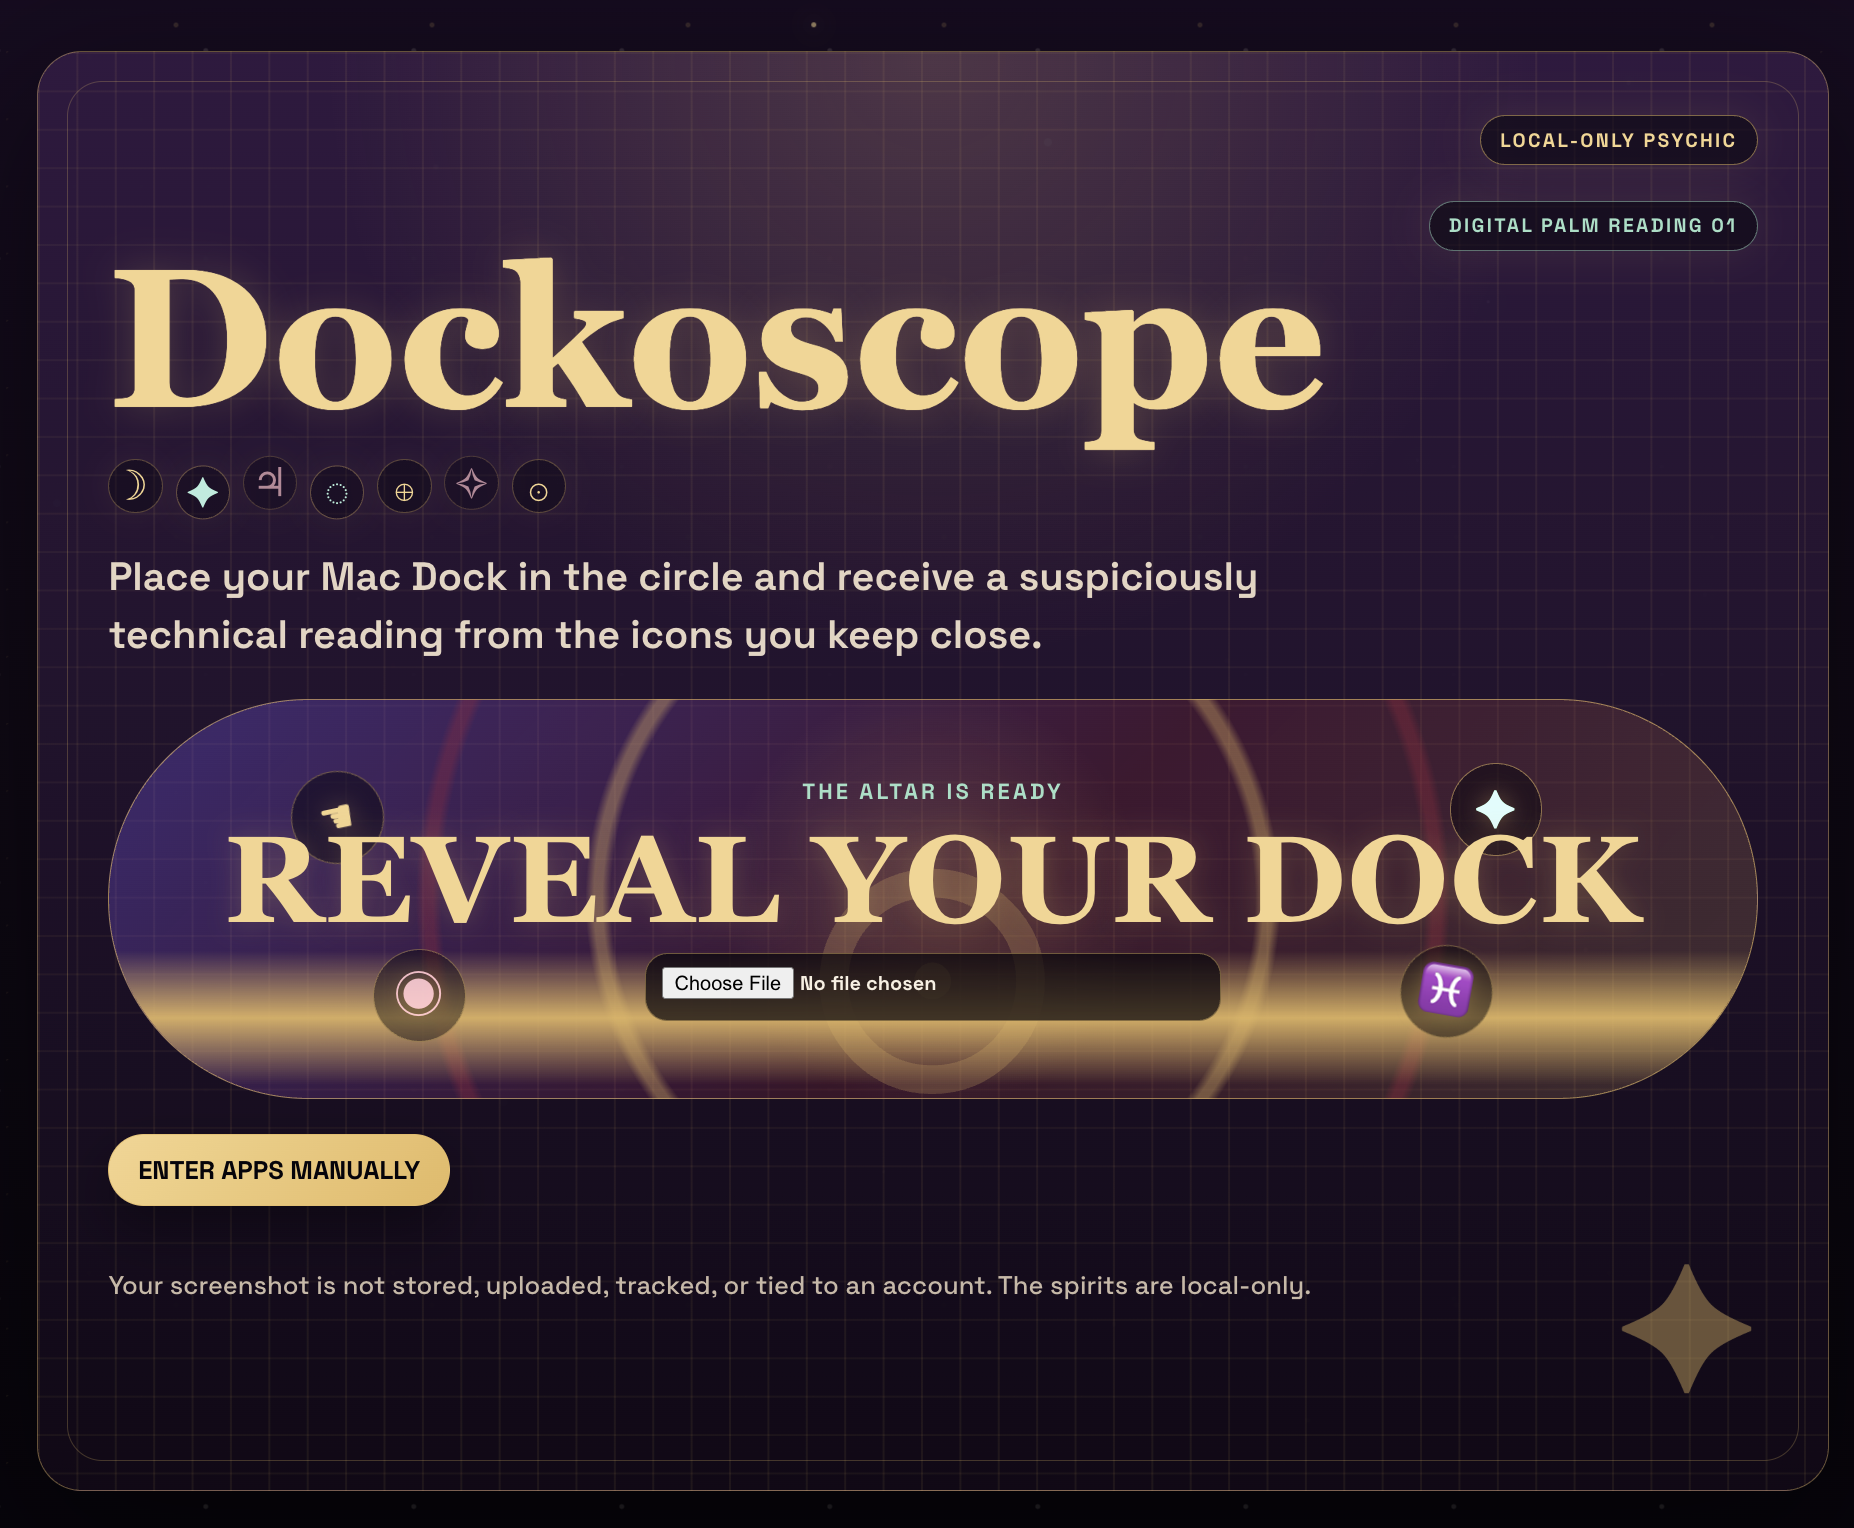Click the Digital Palm Reading 01 badge
The width and height of the screenshot is (1854, 1528).
[1593, 226]
